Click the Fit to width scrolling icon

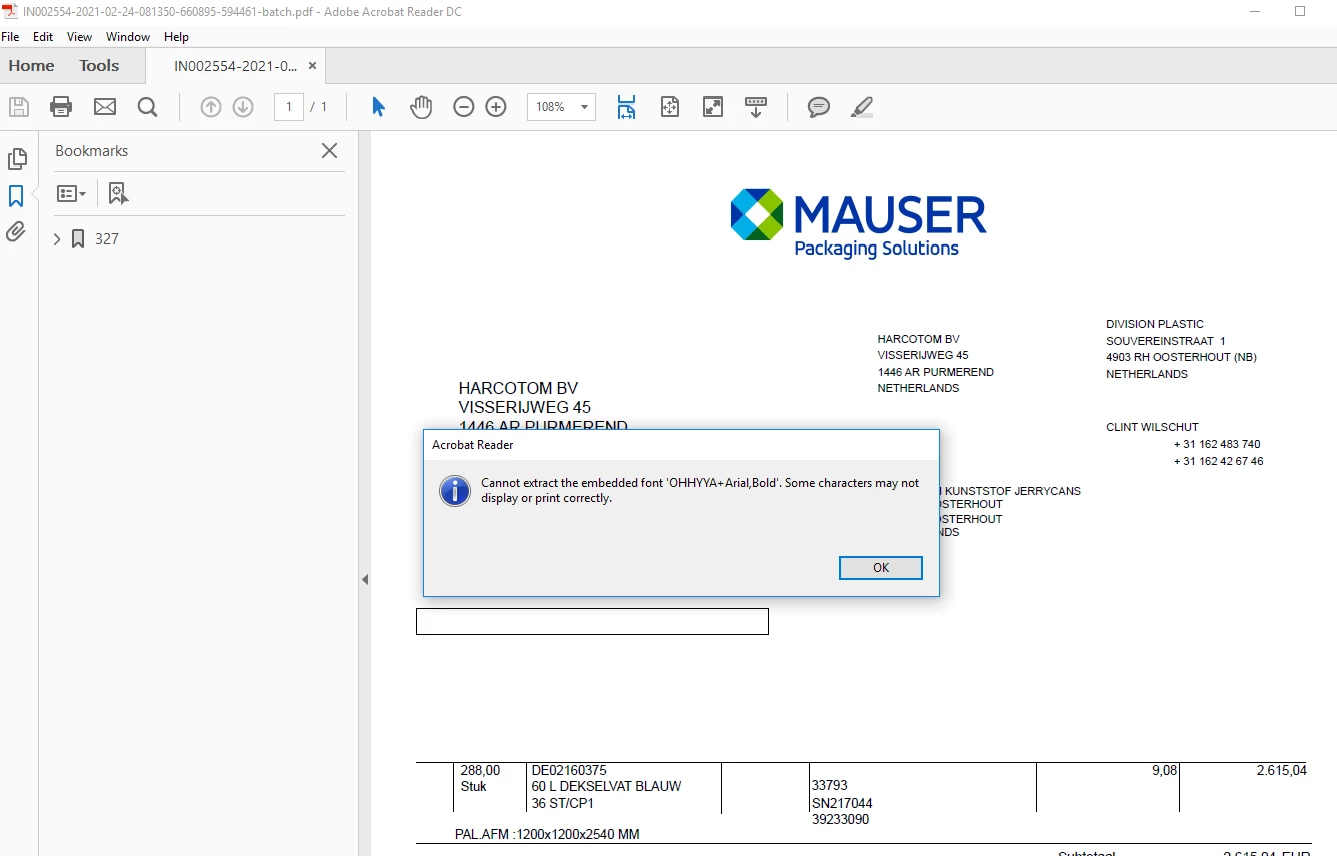point(627,107)
